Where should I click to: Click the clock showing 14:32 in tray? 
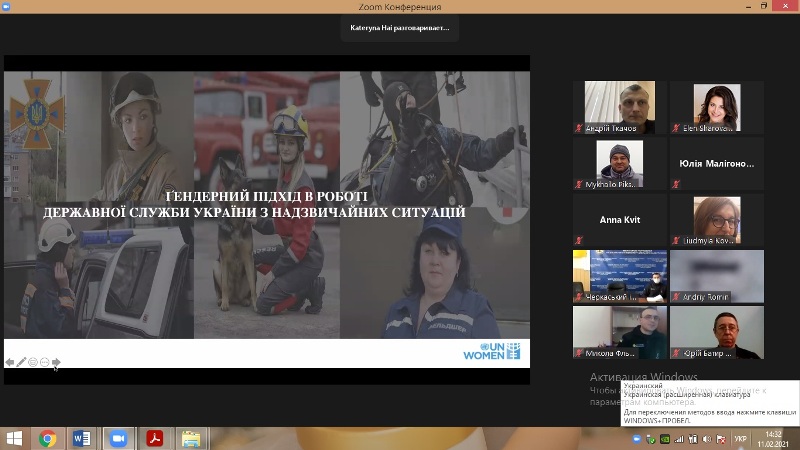(773, 438)
